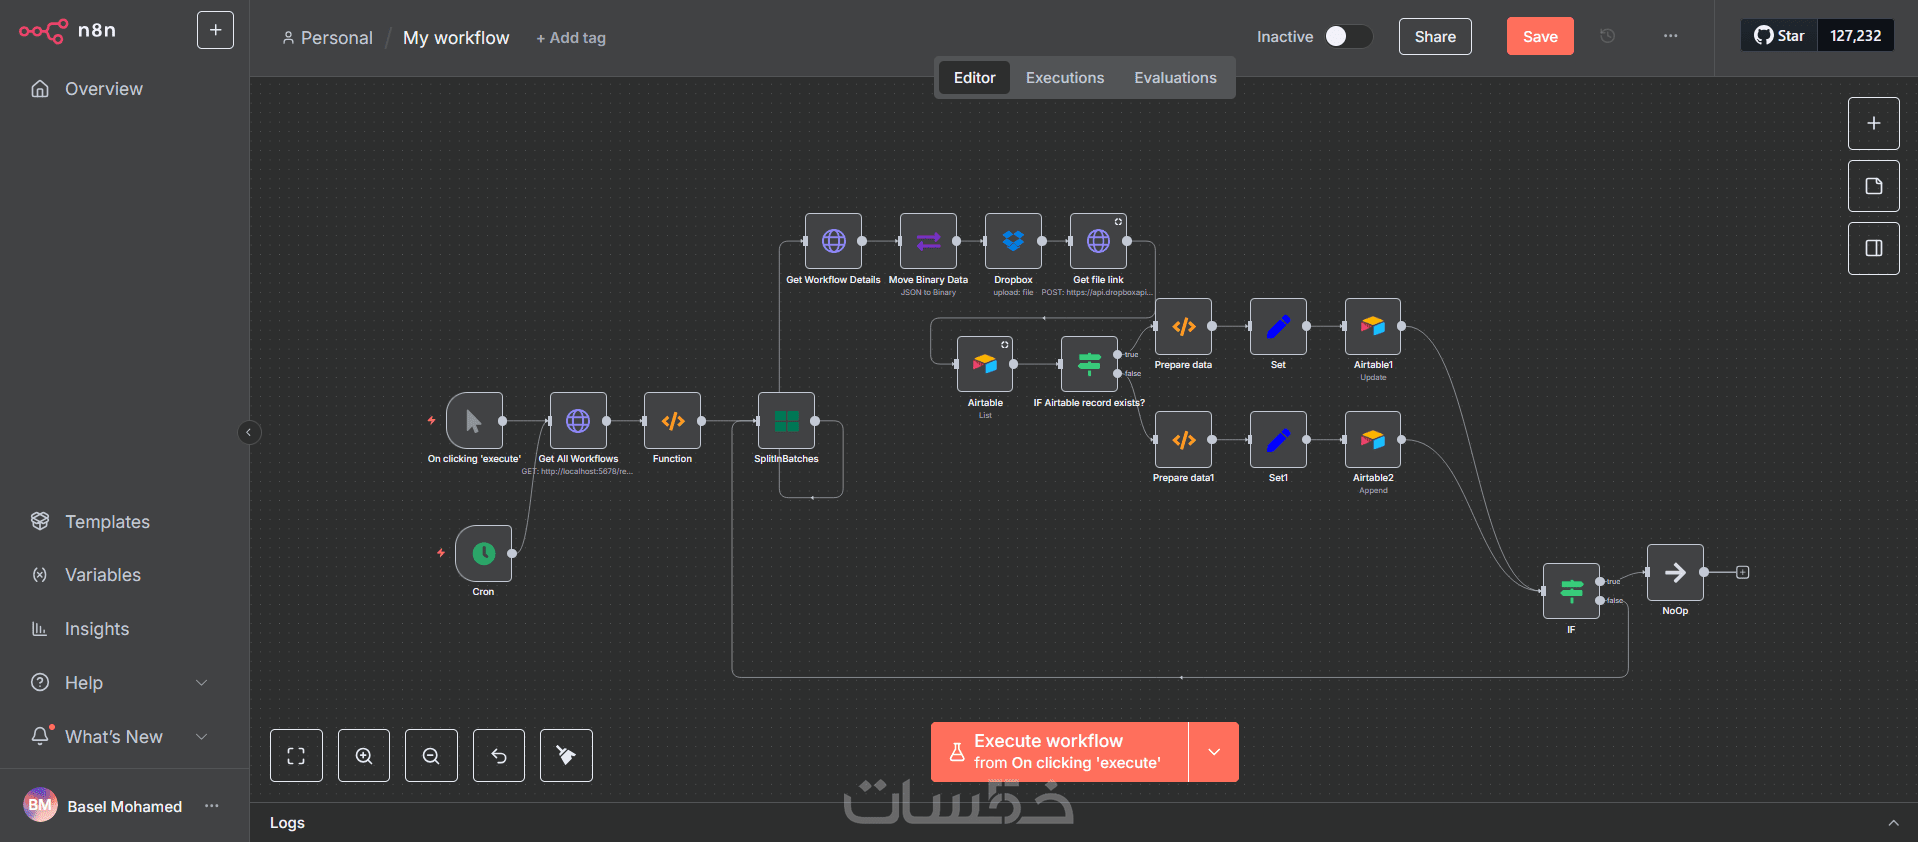Open the final IF node
Screen dimensions: 1918x842
coord(1571,591)
